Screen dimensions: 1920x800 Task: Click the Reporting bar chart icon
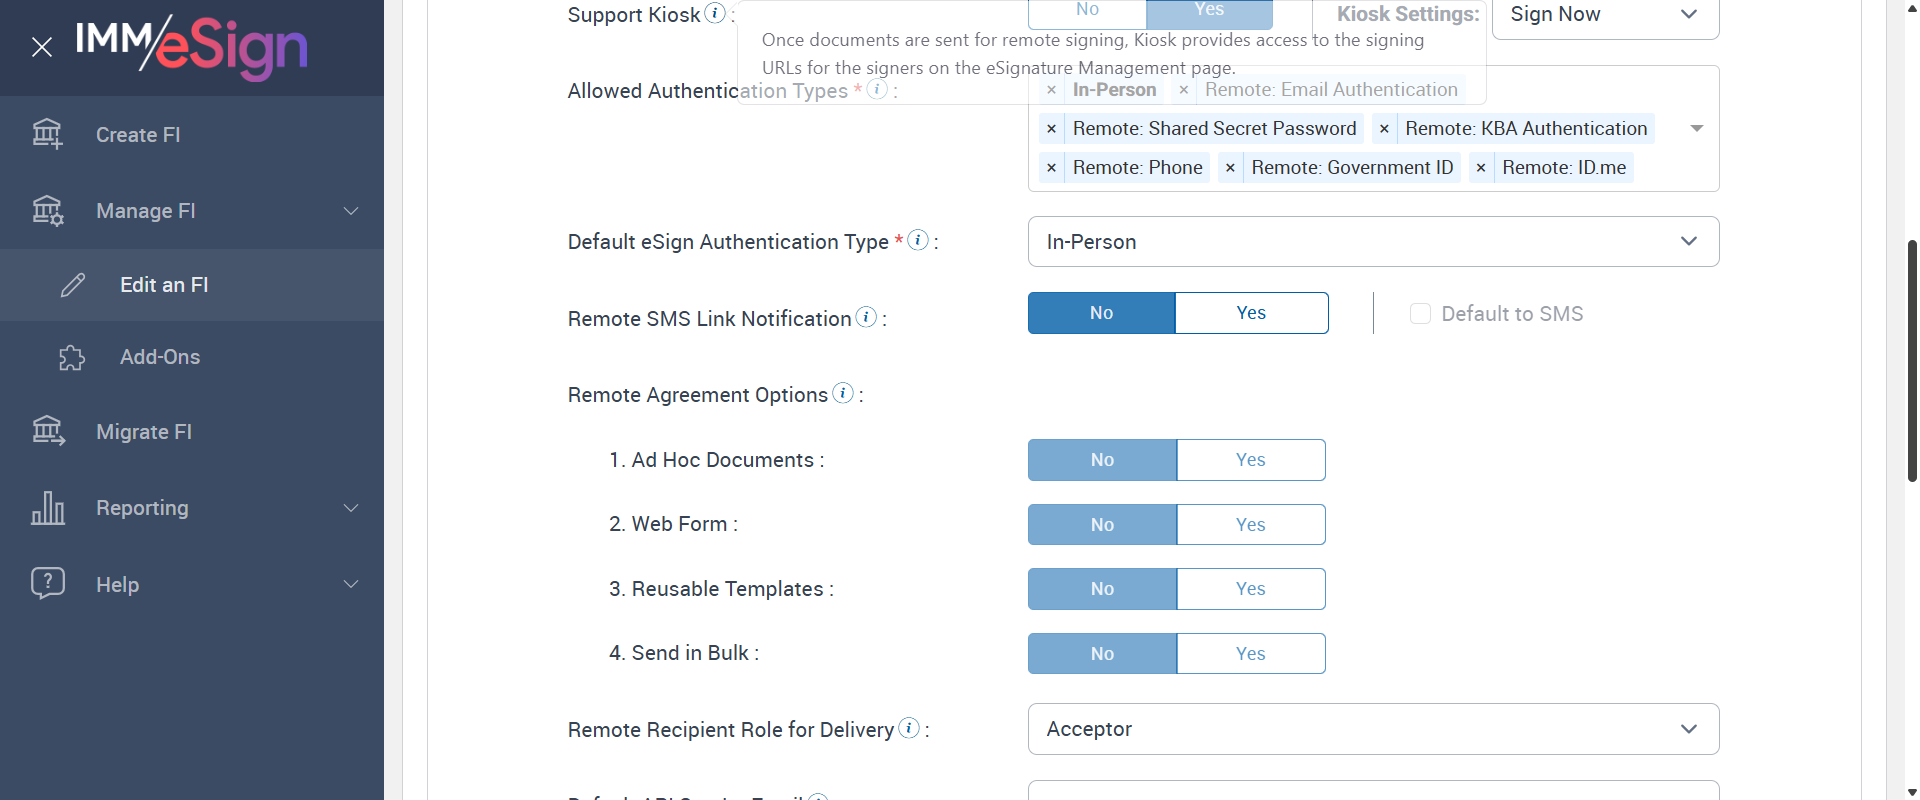click(48, 508)
